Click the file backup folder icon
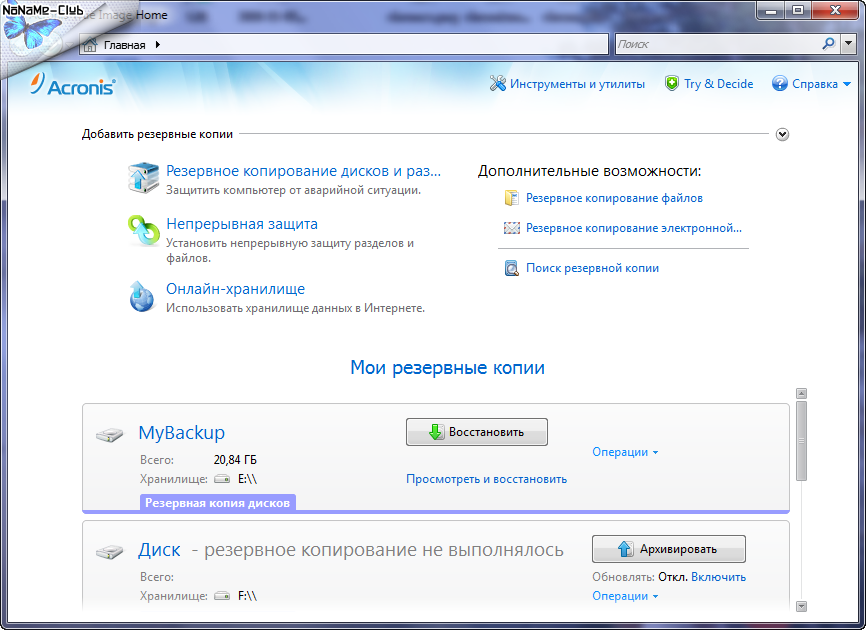866x630 pixels. coord(512,198)
